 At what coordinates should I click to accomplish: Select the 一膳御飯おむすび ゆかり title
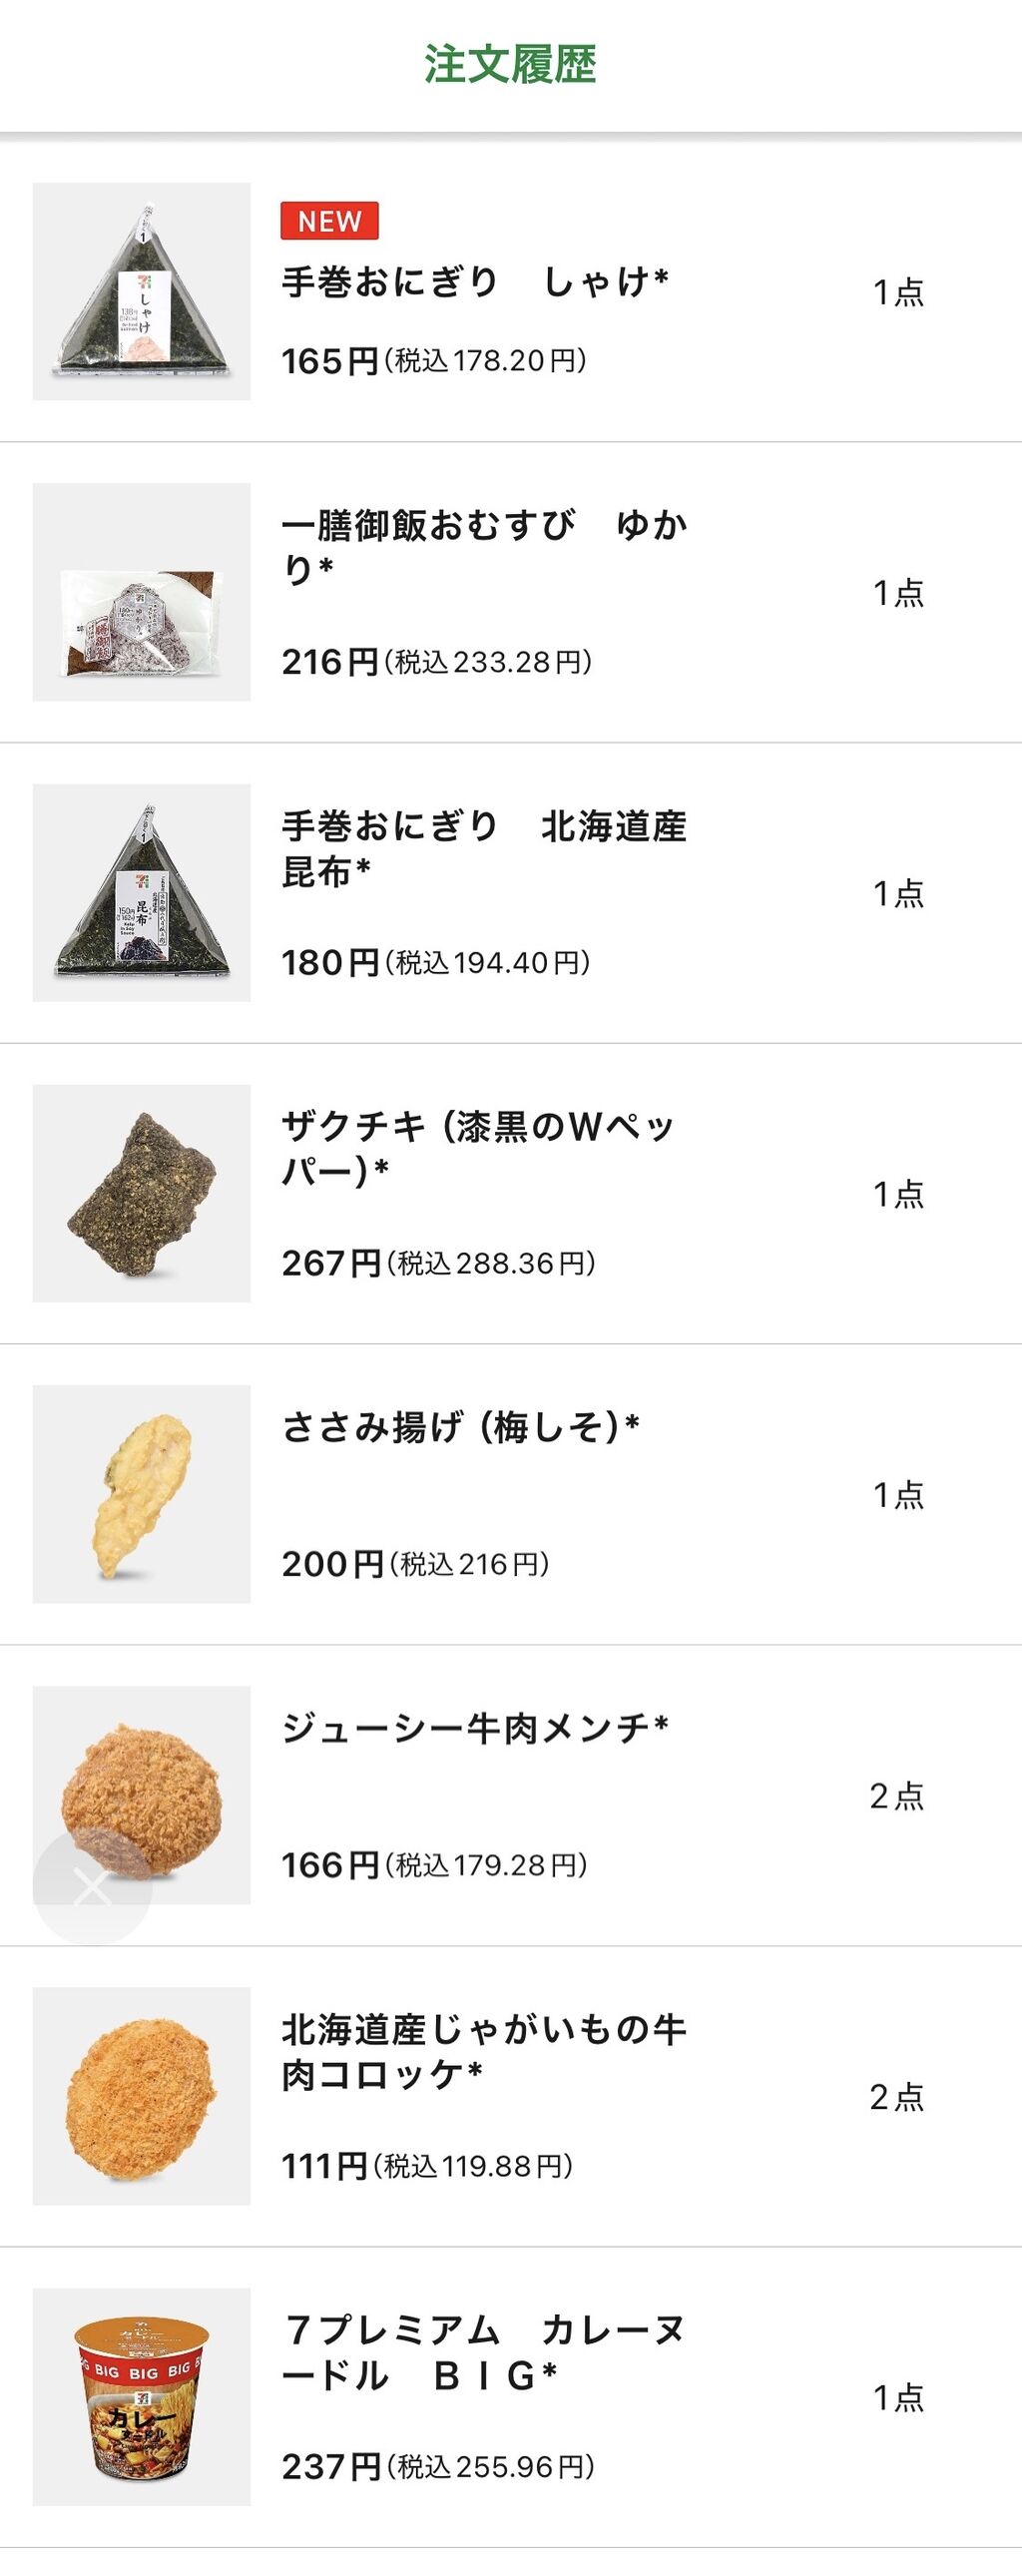pyautogui.click(x=484, y=546)
